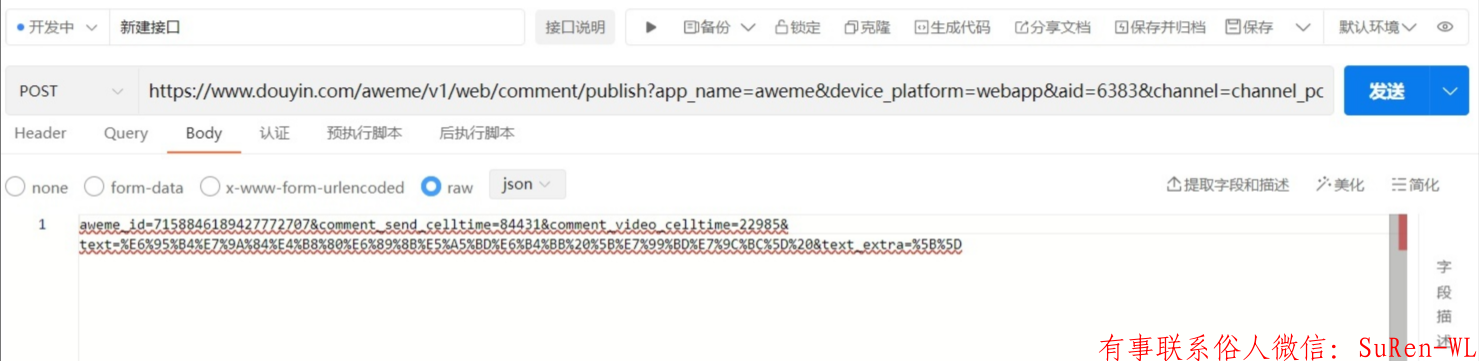Select the none body type radio
1479x361 pixels.
tap(15, 187)
